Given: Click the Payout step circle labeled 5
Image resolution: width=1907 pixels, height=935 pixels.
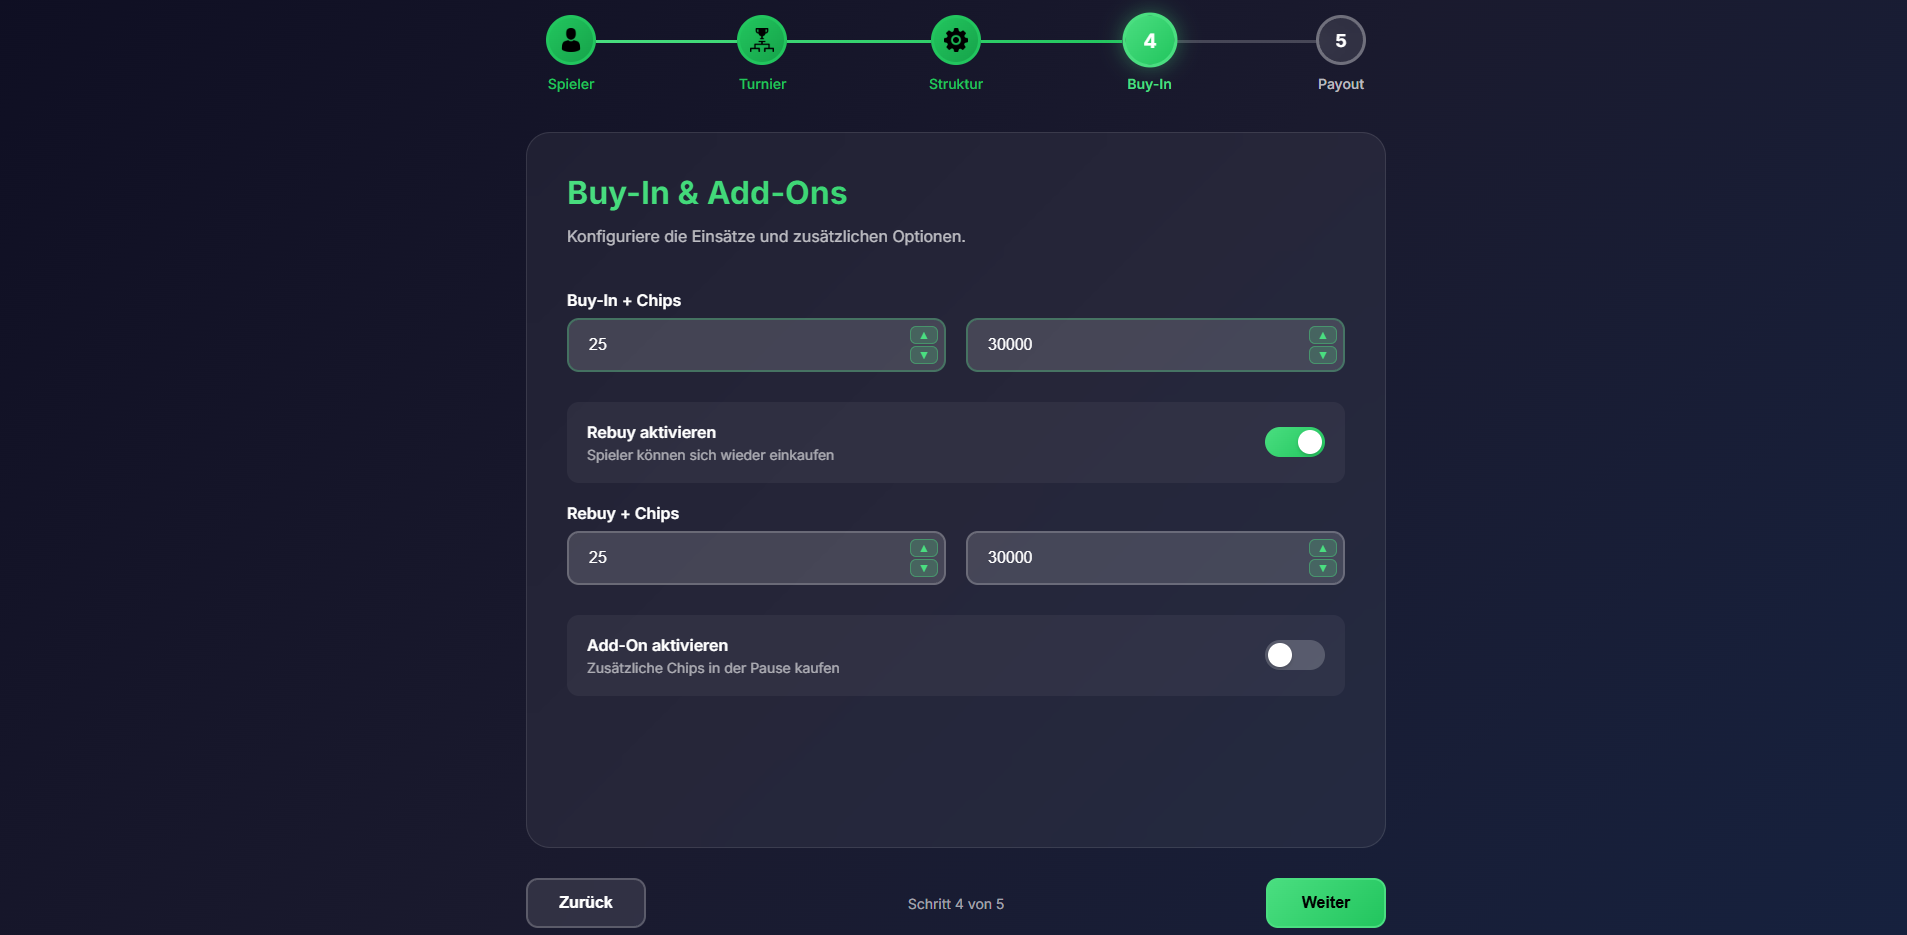Looking at the screenshot, I should coord(1341,40).
